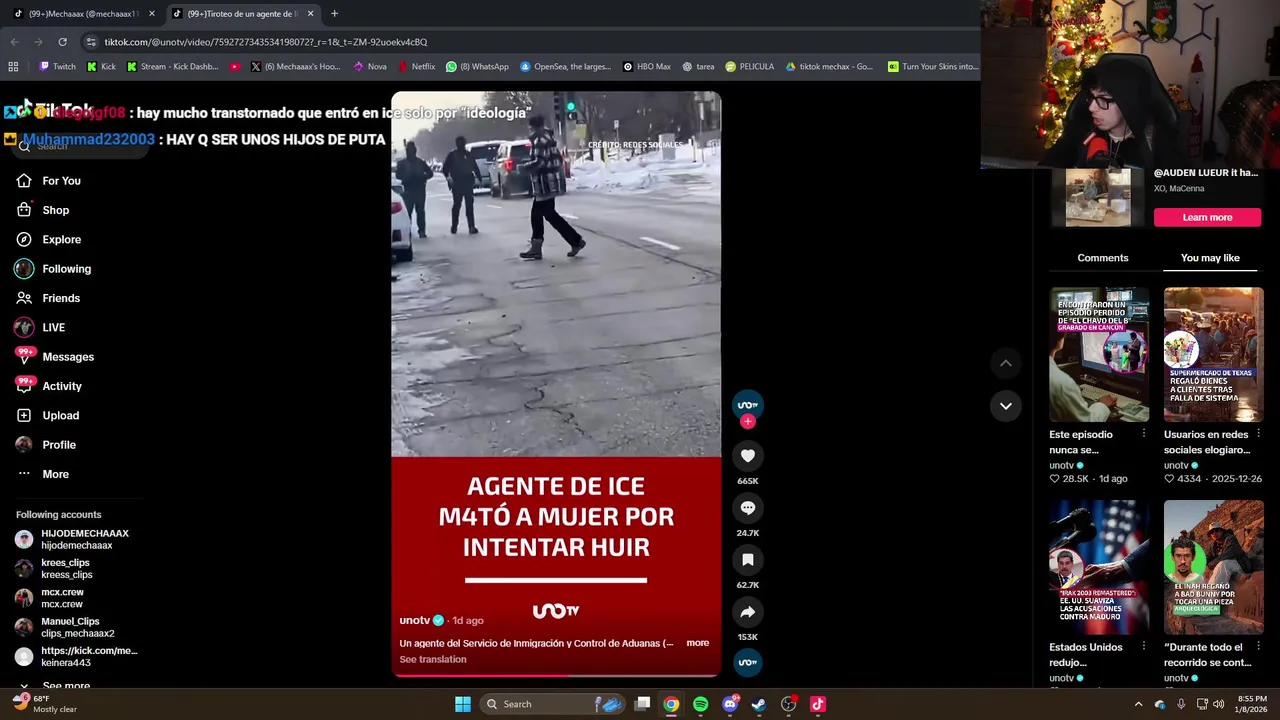The width and height of the screenshot is (1280, 720).
Task: Follow unotv with the red plus badge
Action: (x=747, y=422)
